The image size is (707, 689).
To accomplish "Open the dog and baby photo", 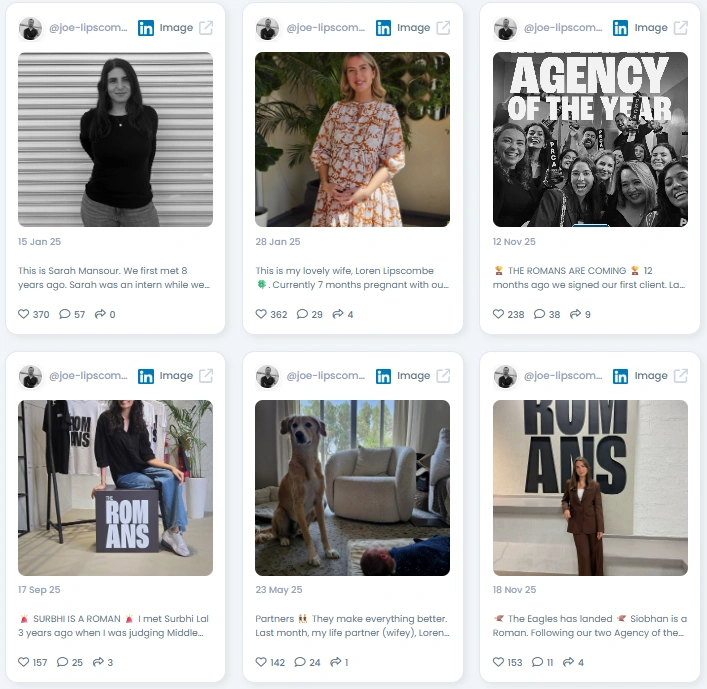I will pyautogui.click(x=353, y=488).
